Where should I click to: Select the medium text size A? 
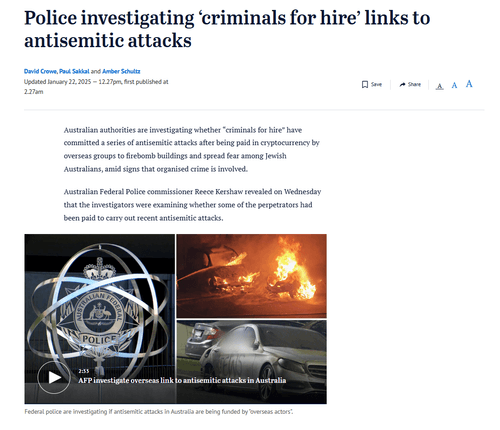[454, 85]
